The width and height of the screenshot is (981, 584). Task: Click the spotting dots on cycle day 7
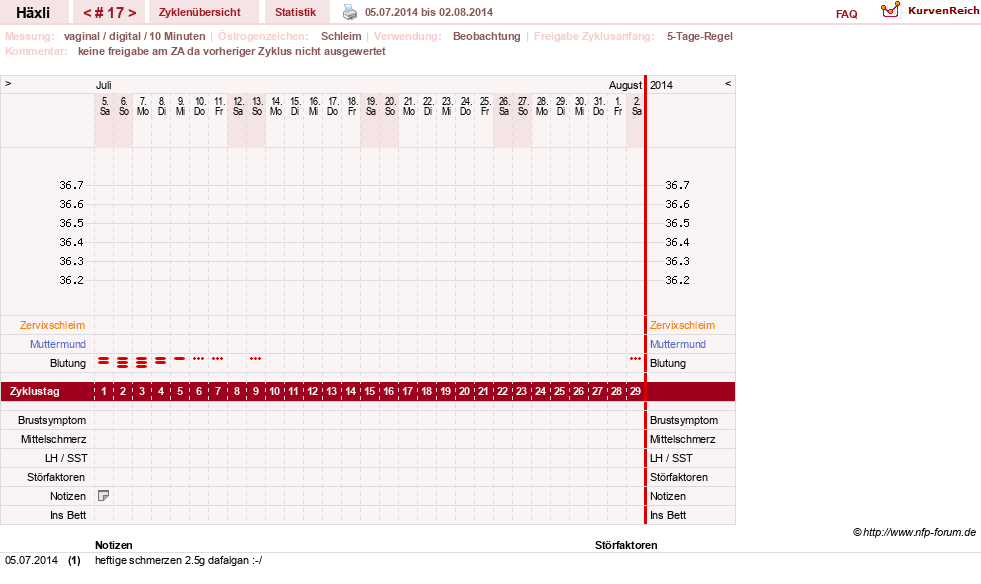pyautogui.click(x=217, y=359)
